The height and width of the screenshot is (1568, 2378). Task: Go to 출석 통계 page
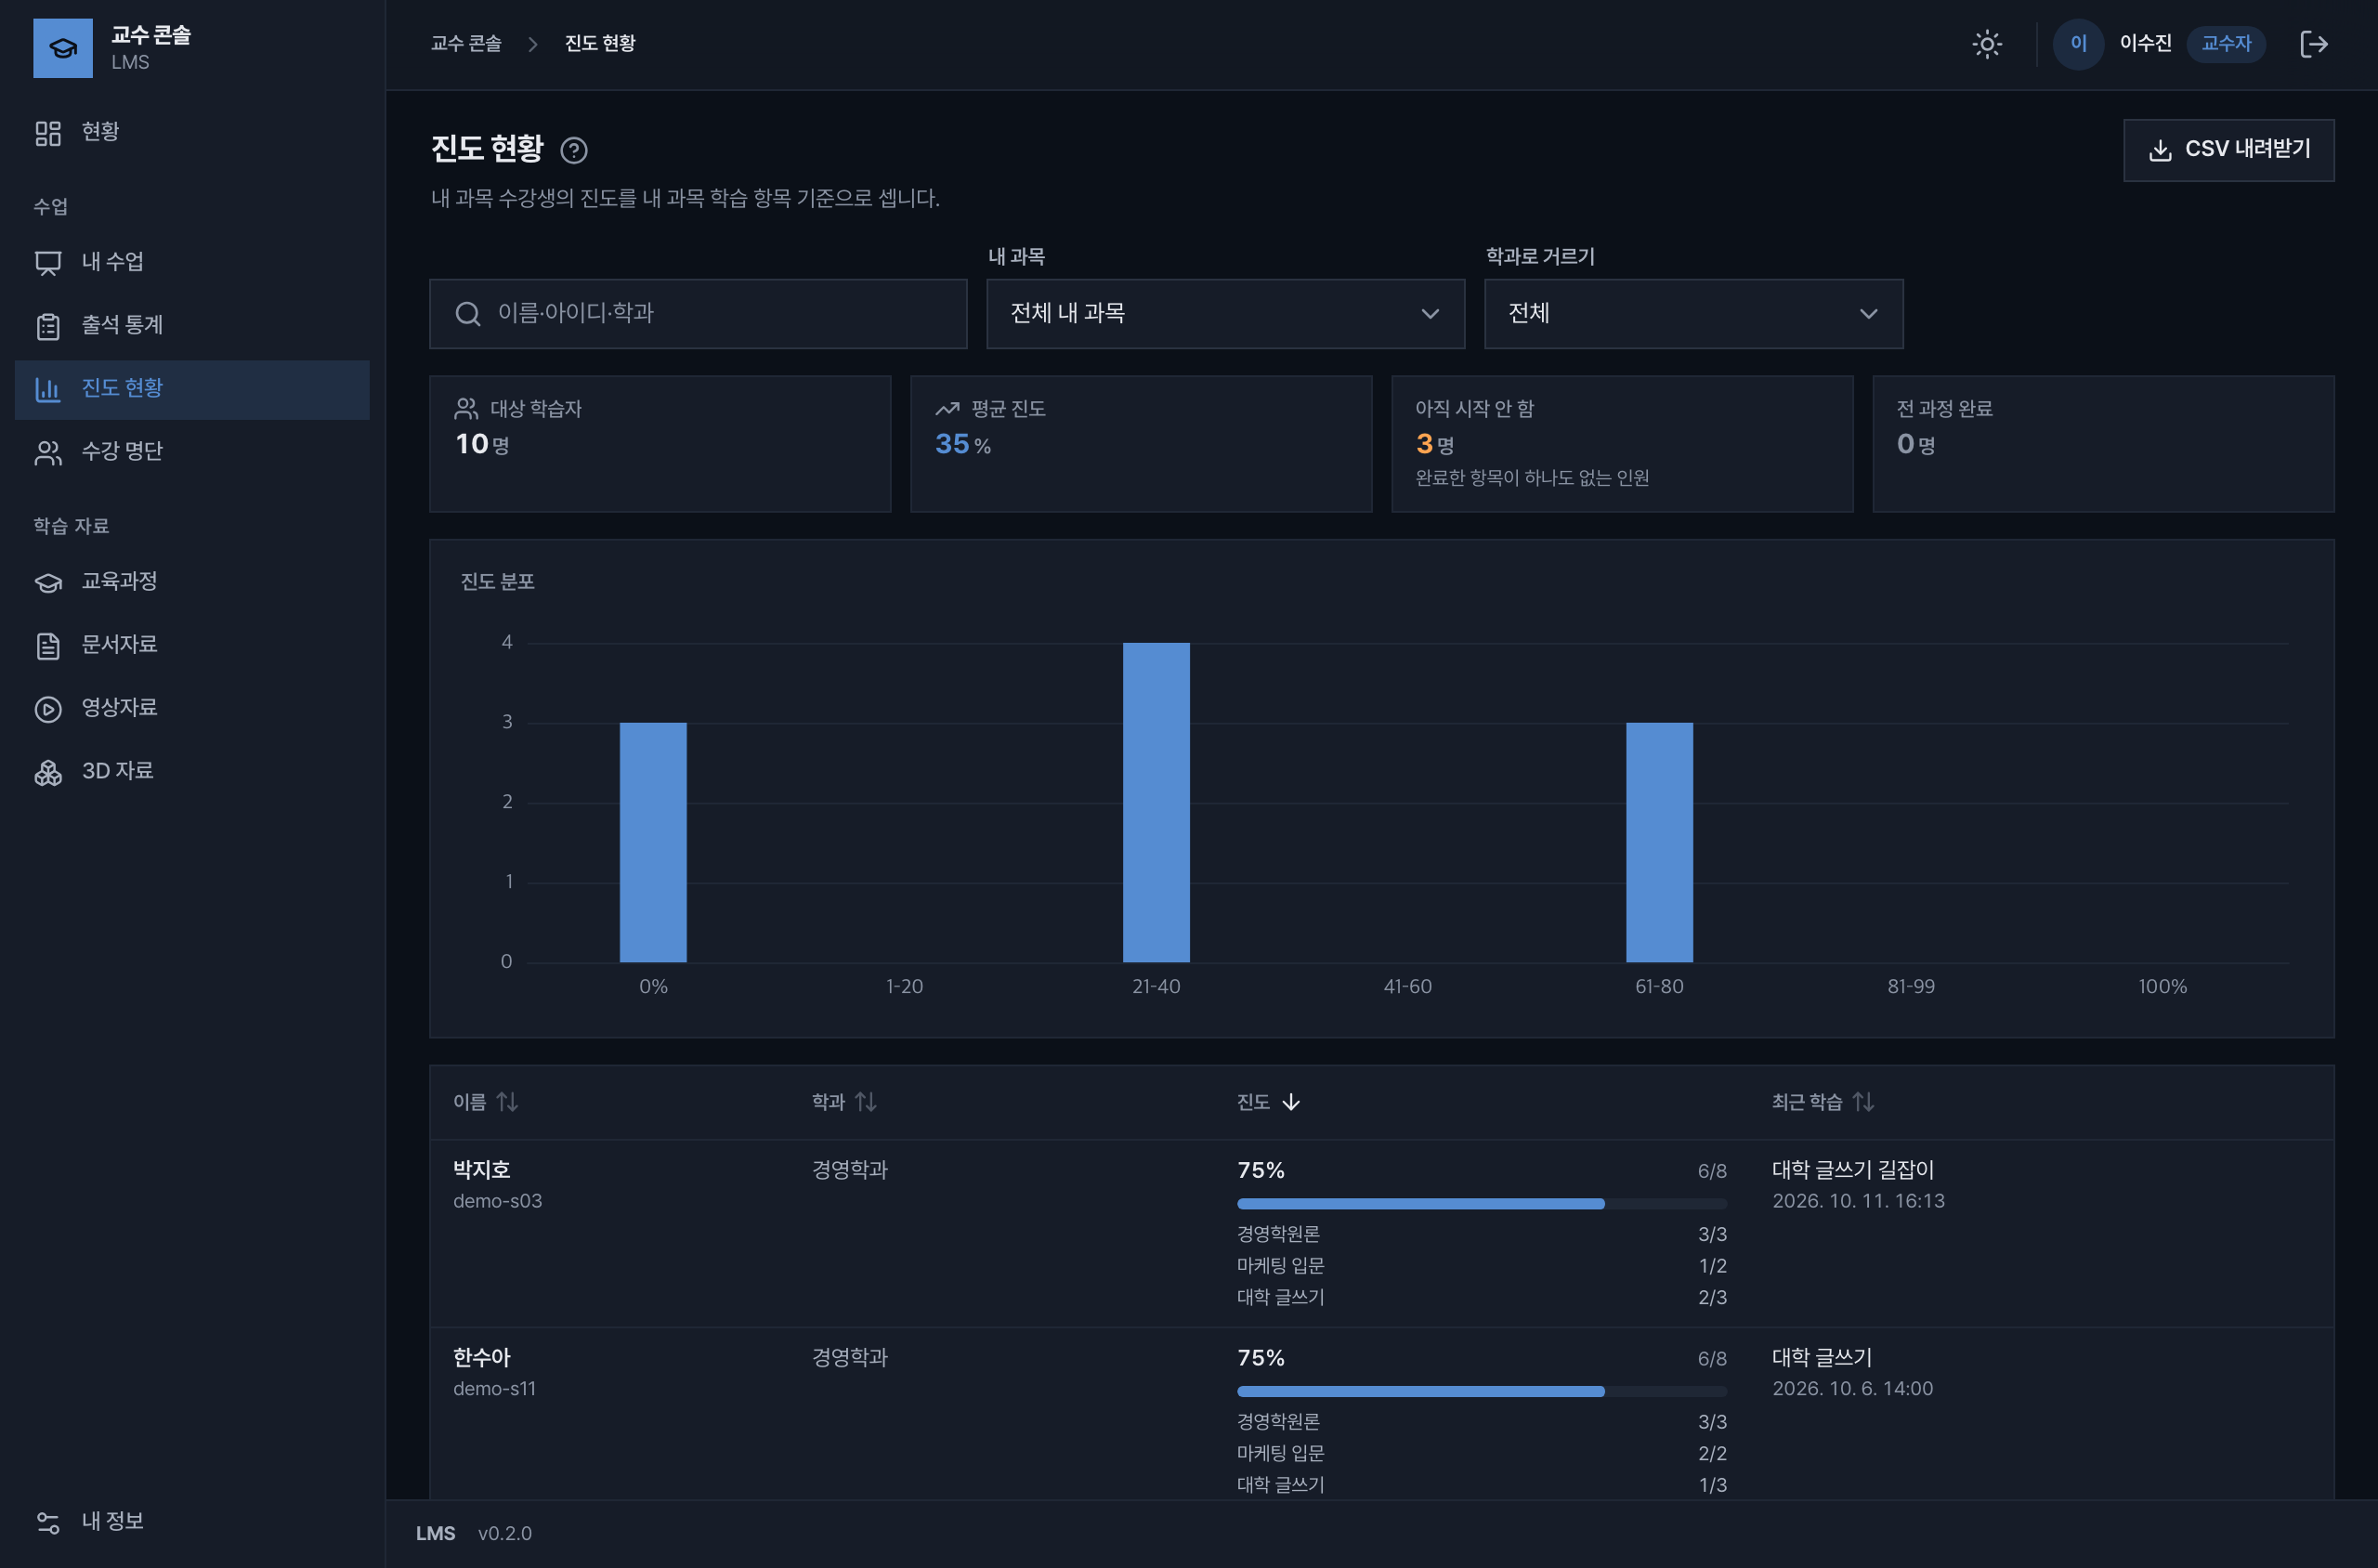point(192,325)
